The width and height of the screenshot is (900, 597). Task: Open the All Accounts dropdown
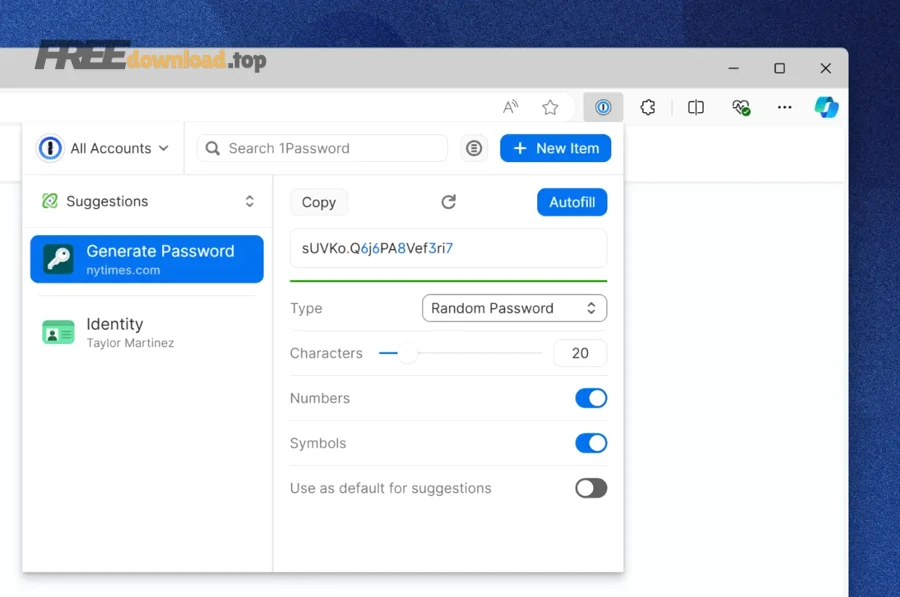tap(115, 148)
